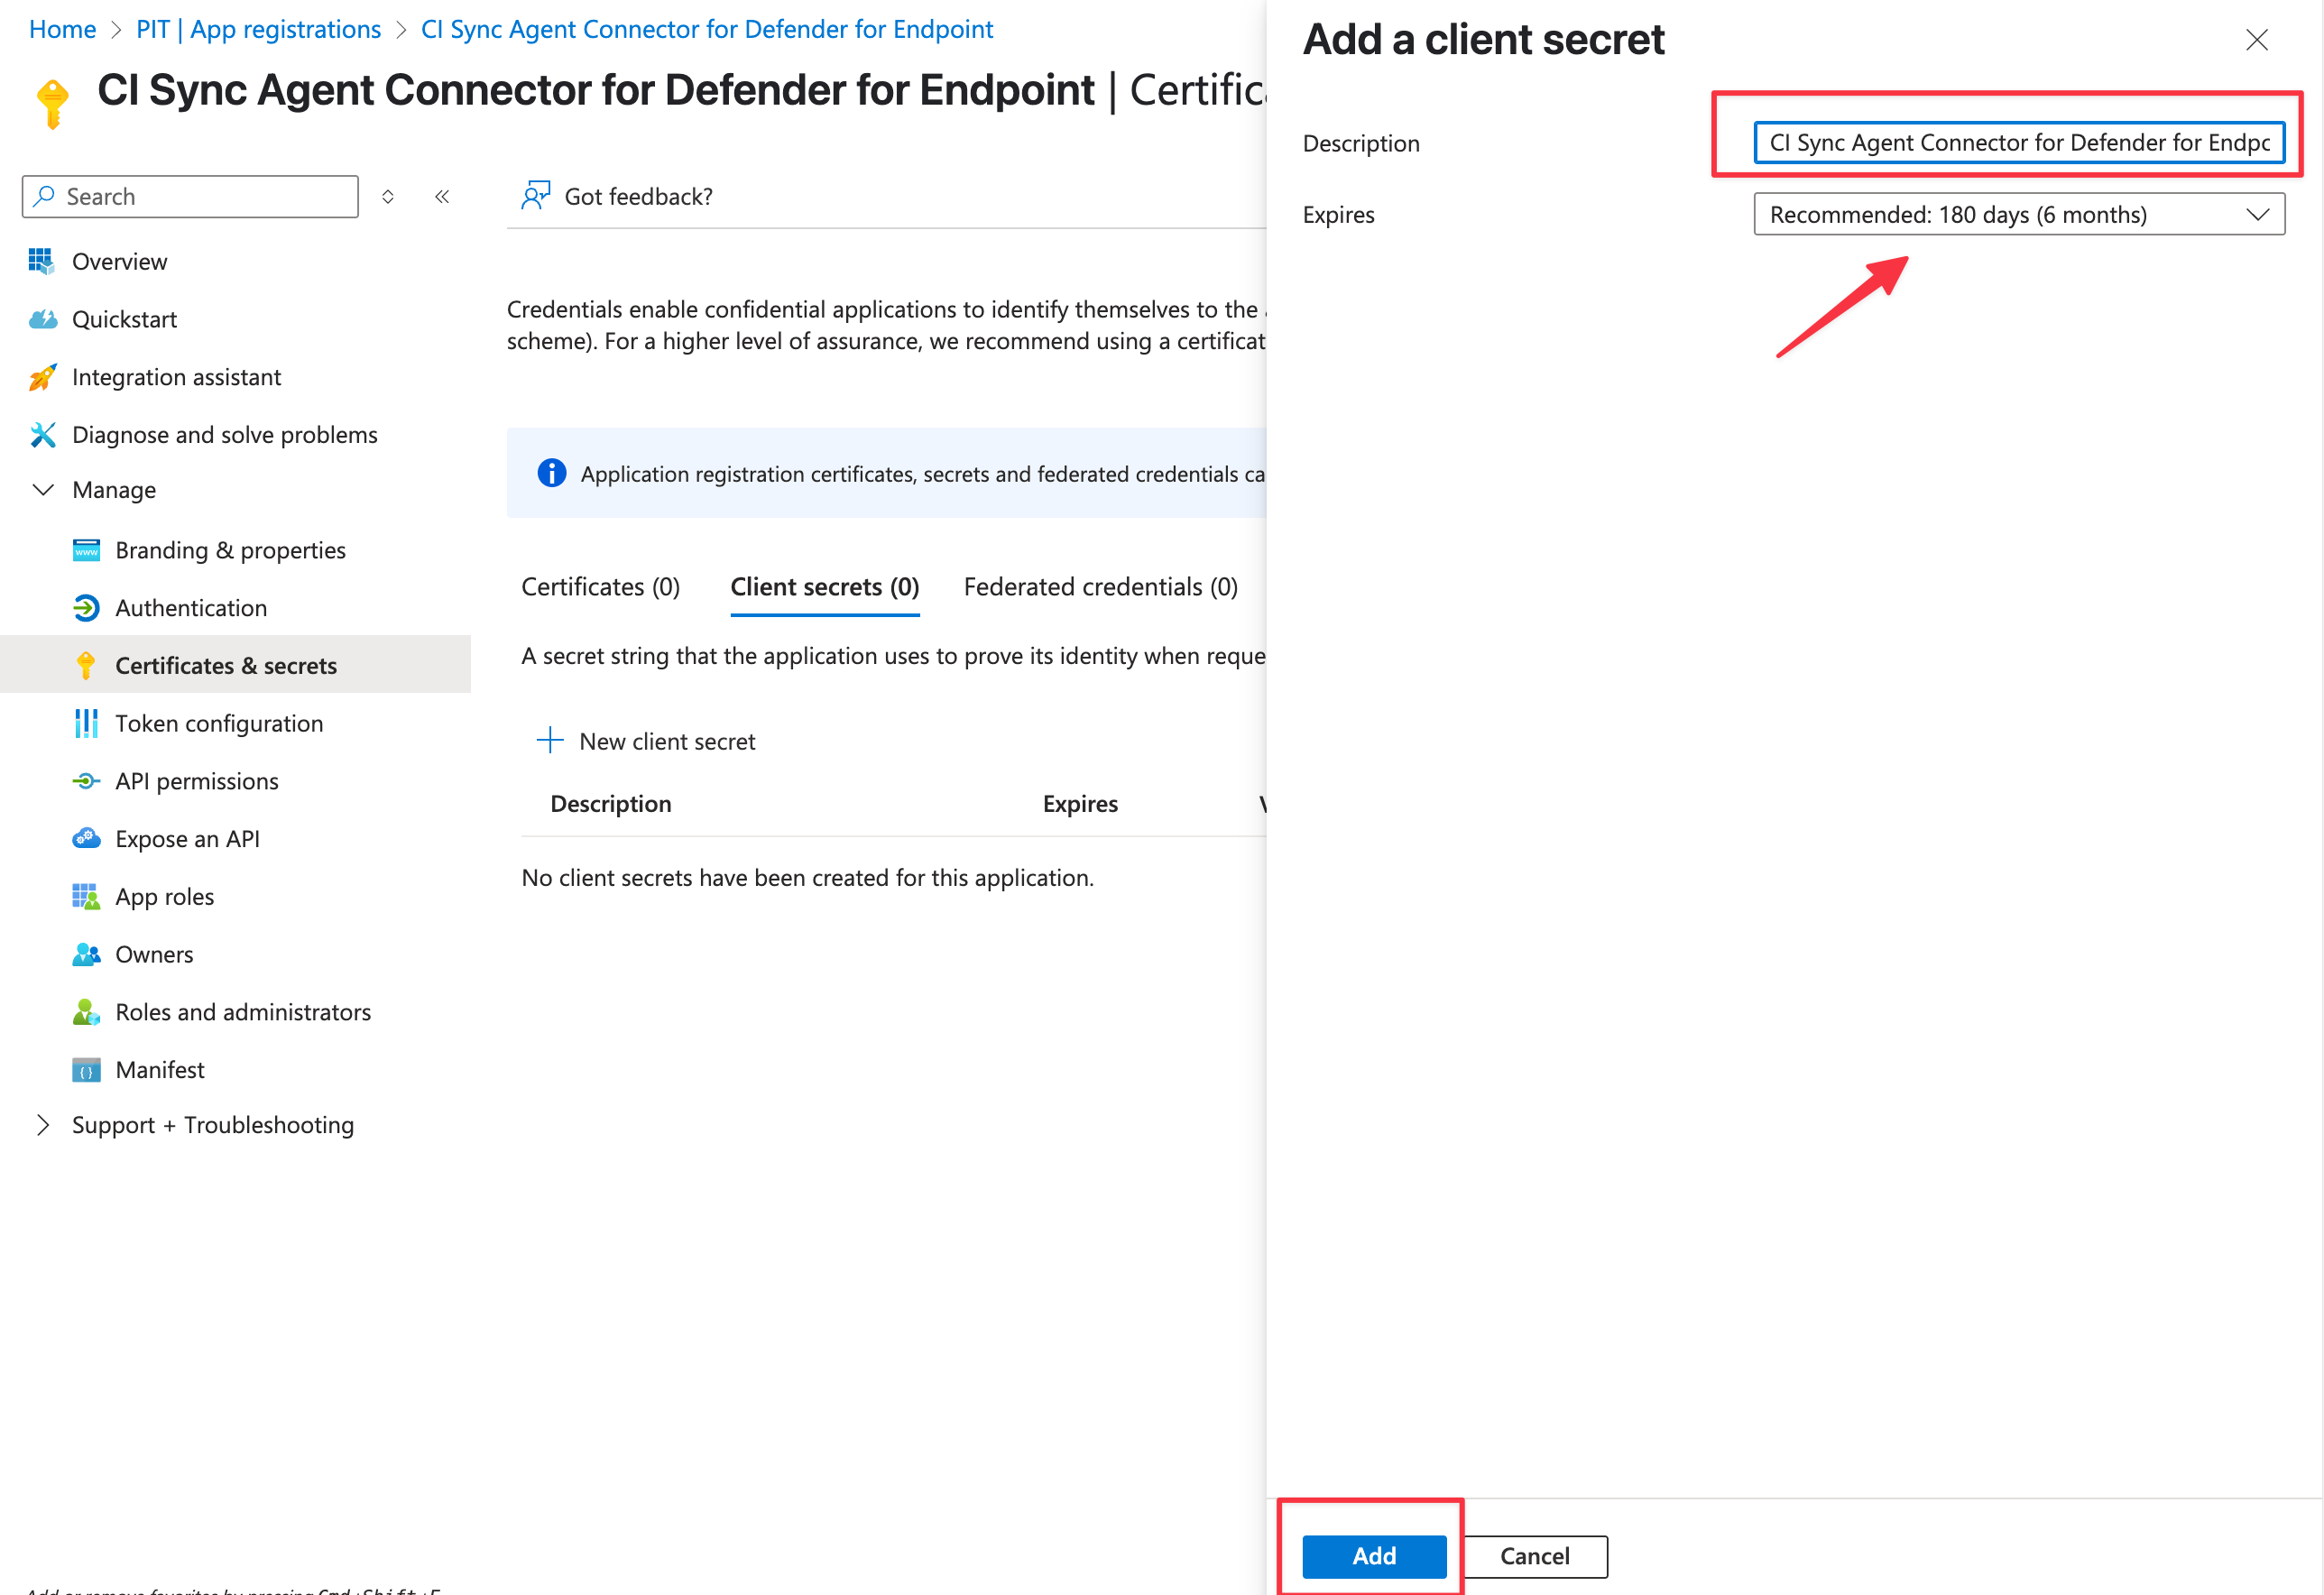Image resolution: width=2324 pixels, height=1595 pixels.
Task: Switch to the Certificates (0) tab
Action: point(600,587)
